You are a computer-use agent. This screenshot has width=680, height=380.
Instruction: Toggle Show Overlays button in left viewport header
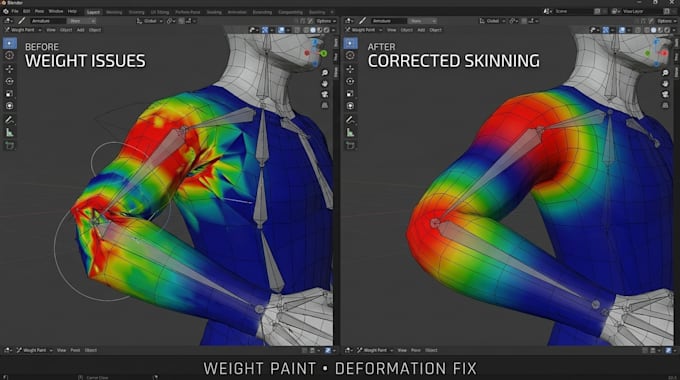tap(281, 30)
